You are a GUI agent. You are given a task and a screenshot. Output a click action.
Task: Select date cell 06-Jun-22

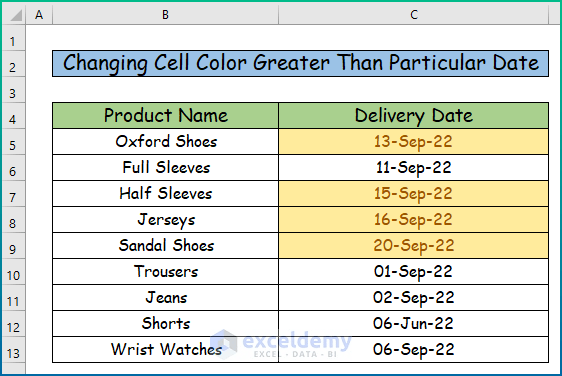tap(414, 324)
